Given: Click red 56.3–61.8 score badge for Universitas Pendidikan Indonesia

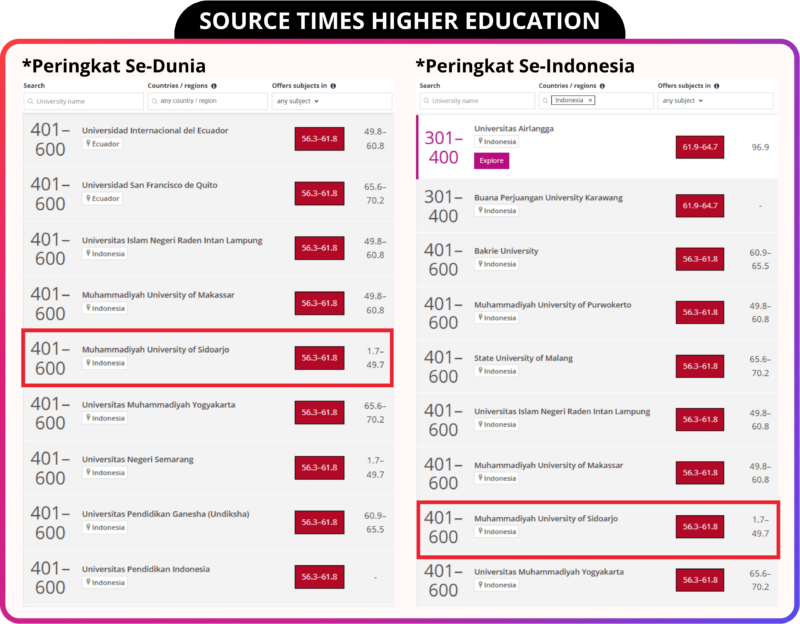Looking at the screenshot, I should [320, 577].
